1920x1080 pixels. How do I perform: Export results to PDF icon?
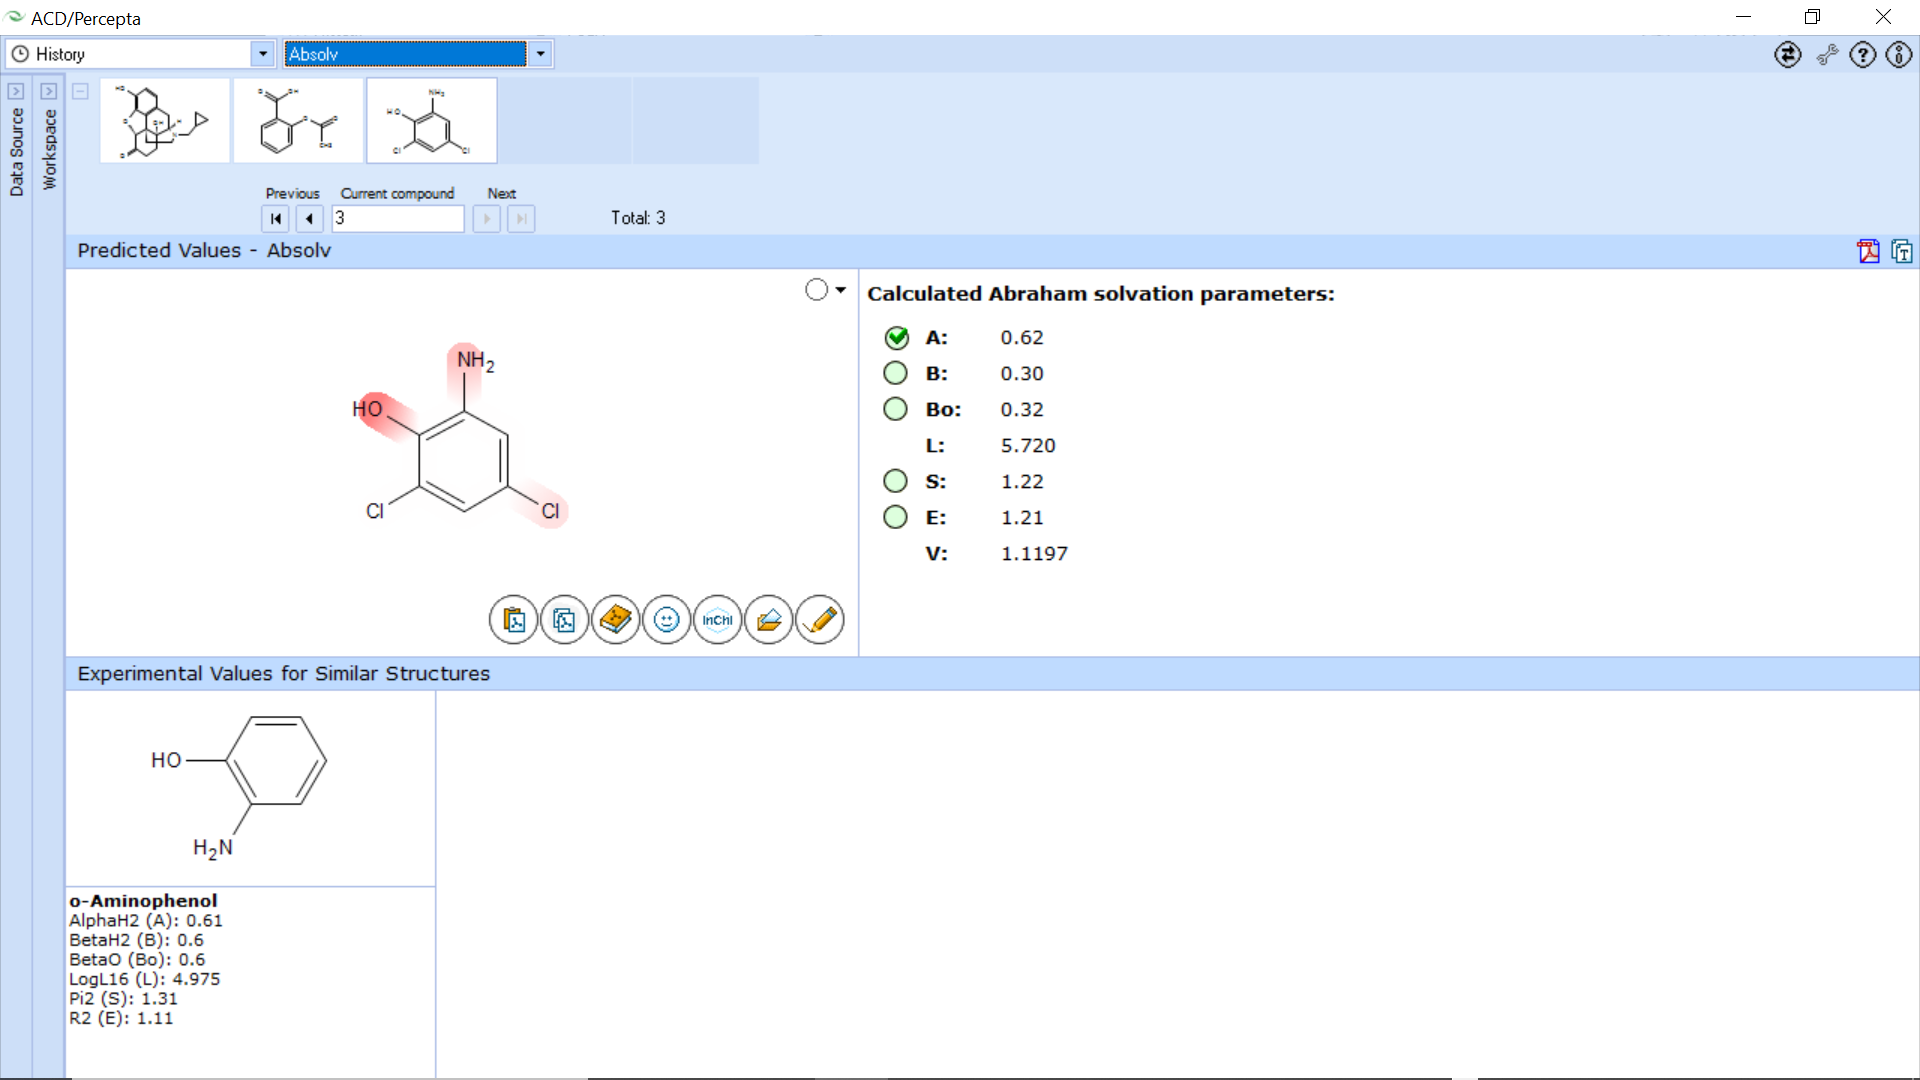click(x=1868, y=251)
